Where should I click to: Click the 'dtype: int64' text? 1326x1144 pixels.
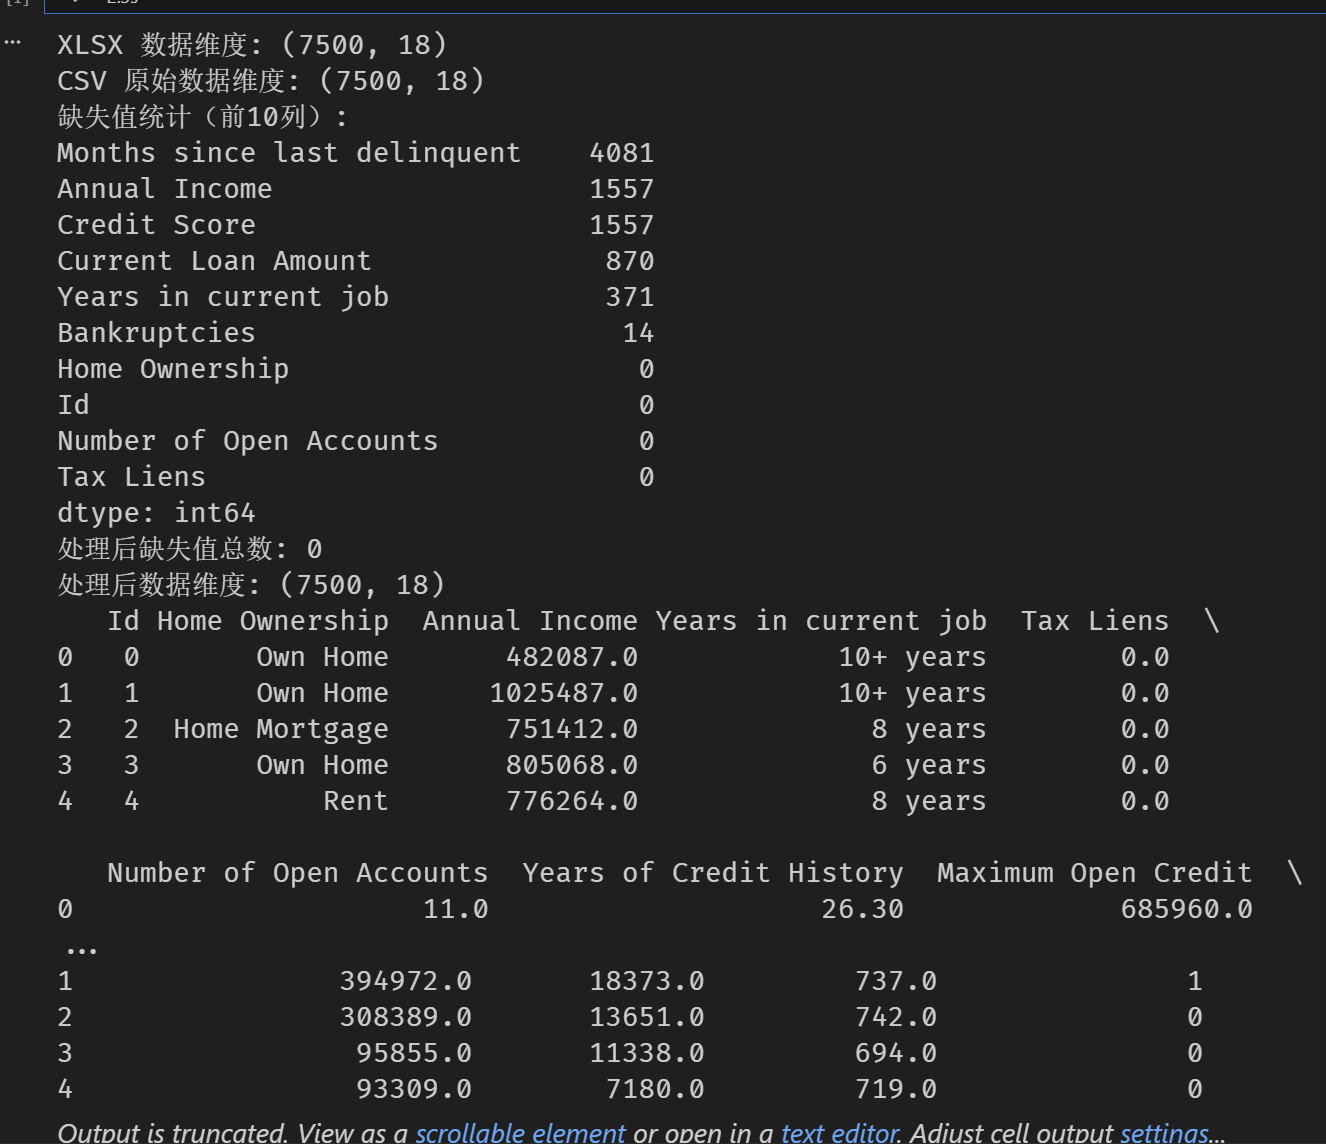tap(156, 513)
